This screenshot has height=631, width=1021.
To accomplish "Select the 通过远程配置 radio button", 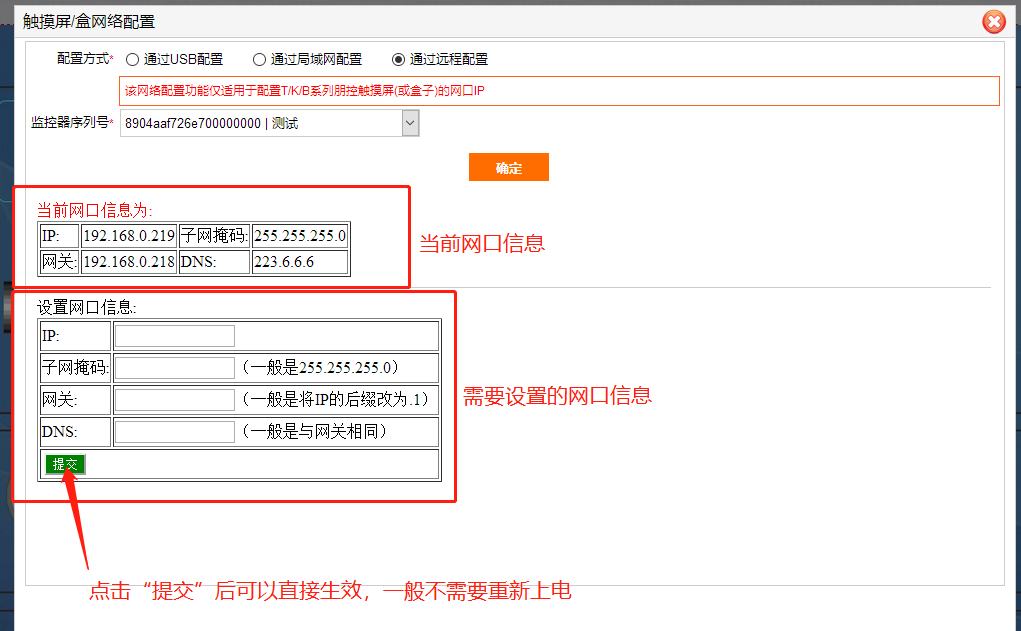I will click(x=399, y=60).
